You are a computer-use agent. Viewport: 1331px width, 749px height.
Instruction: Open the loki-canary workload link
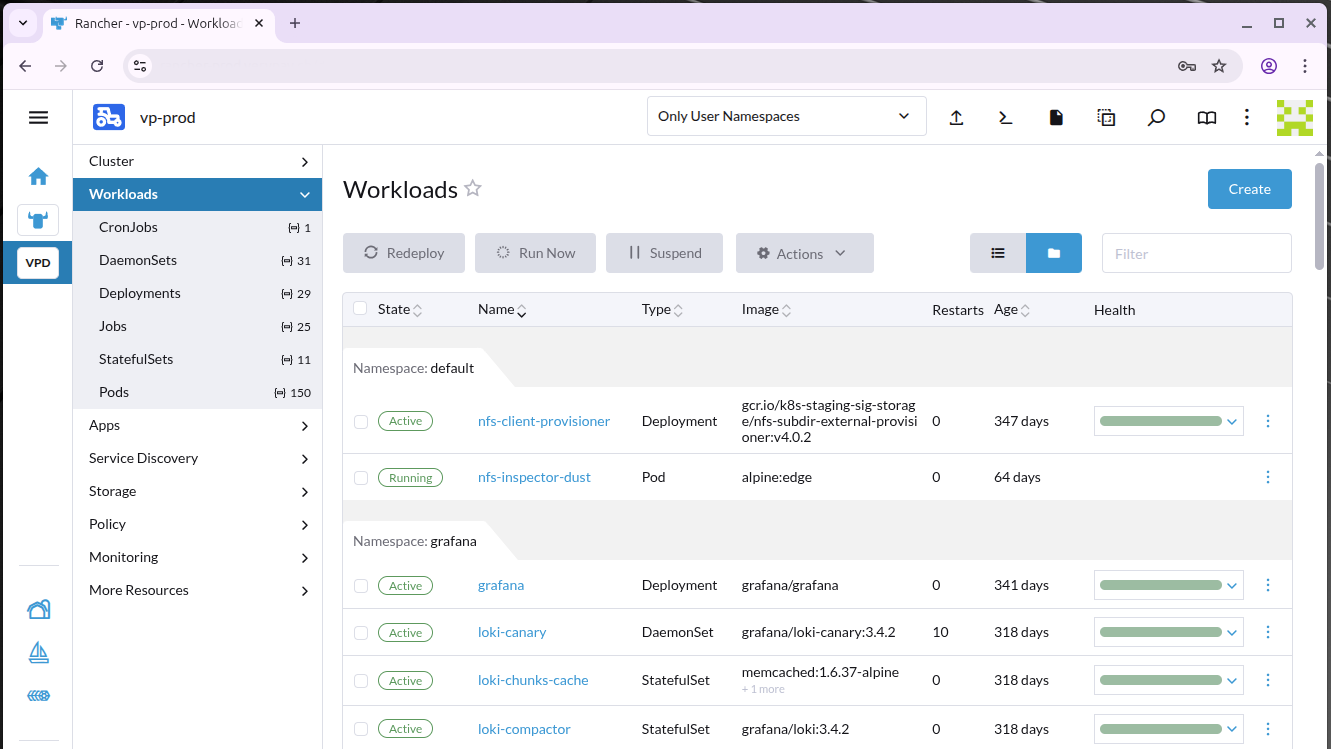(x=512, y=632)
